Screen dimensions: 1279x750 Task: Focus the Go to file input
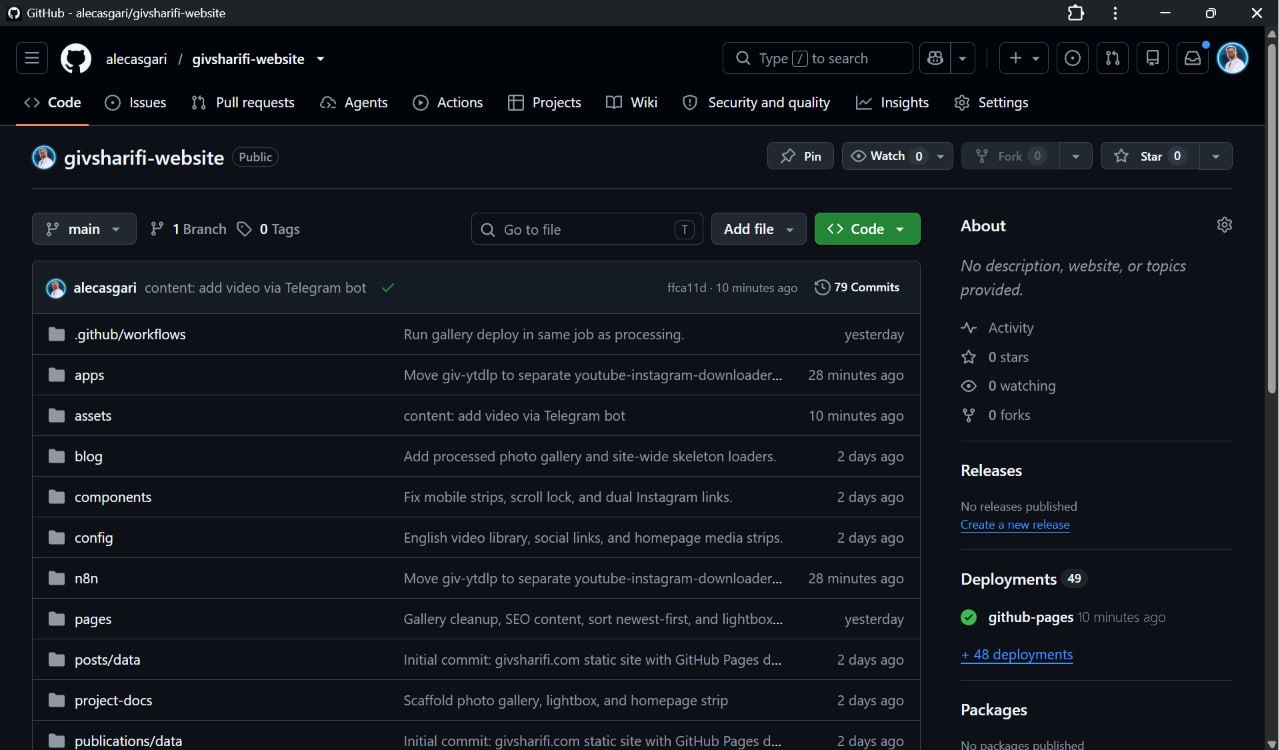click(587, 229)
